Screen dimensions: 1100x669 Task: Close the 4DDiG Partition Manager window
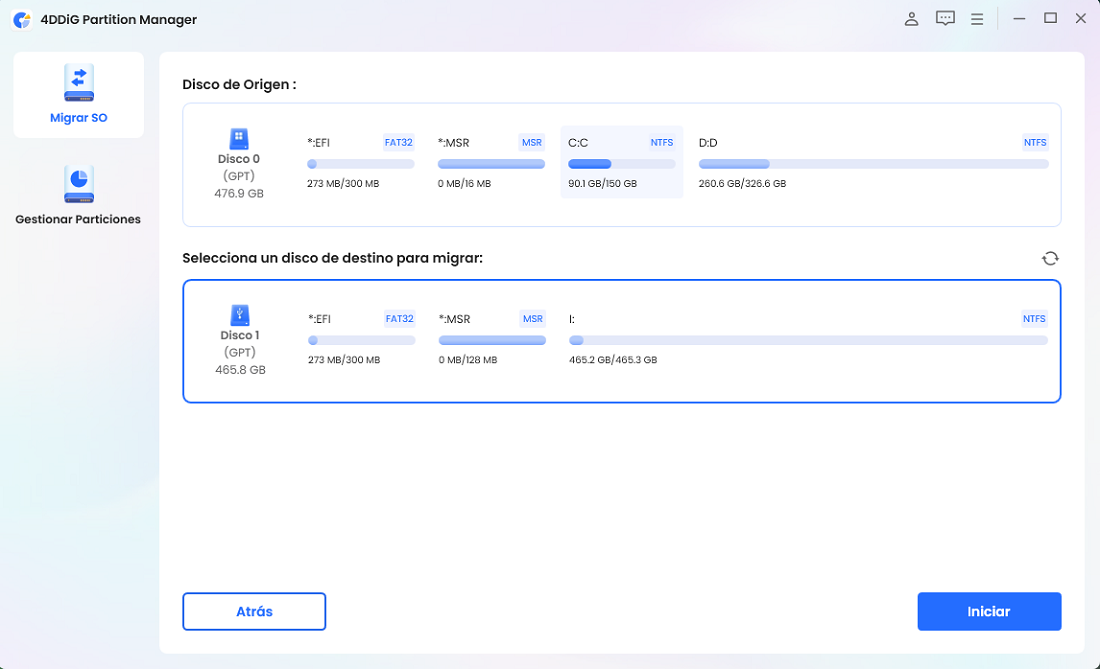[x=1081, y=19]
